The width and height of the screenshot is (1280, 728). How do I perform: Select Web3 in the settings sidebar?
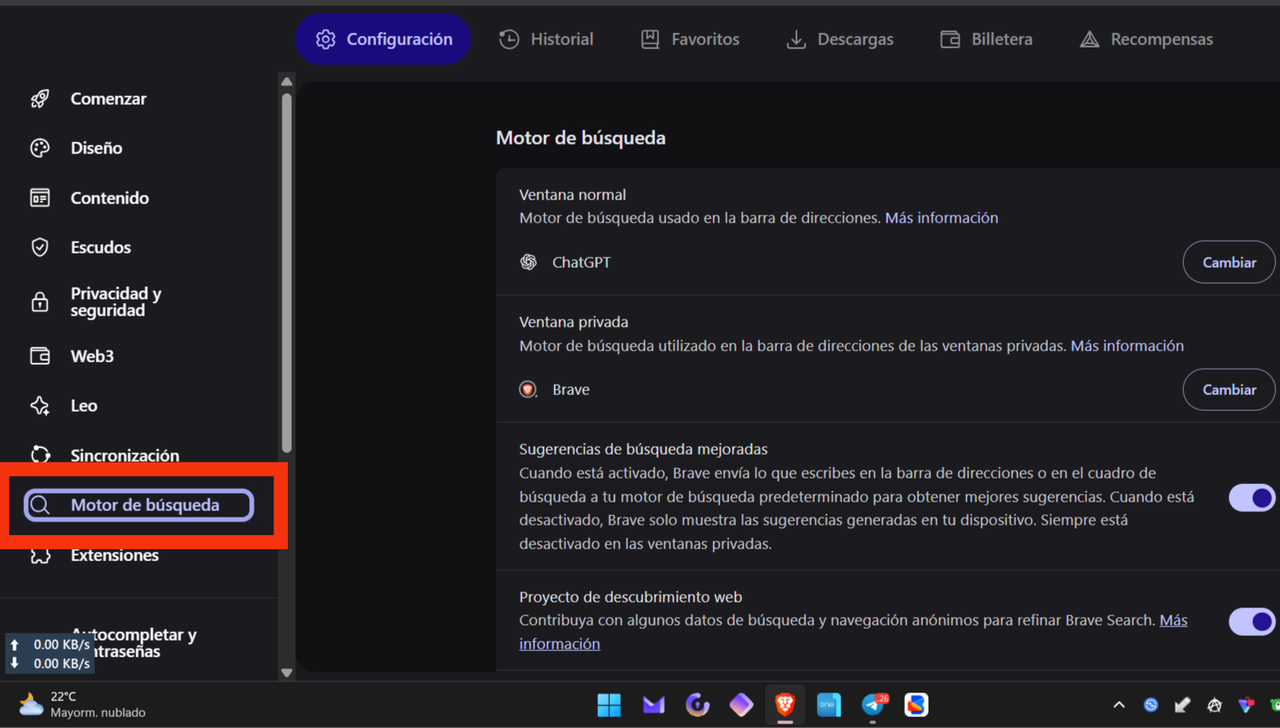[x=92, y=356]
